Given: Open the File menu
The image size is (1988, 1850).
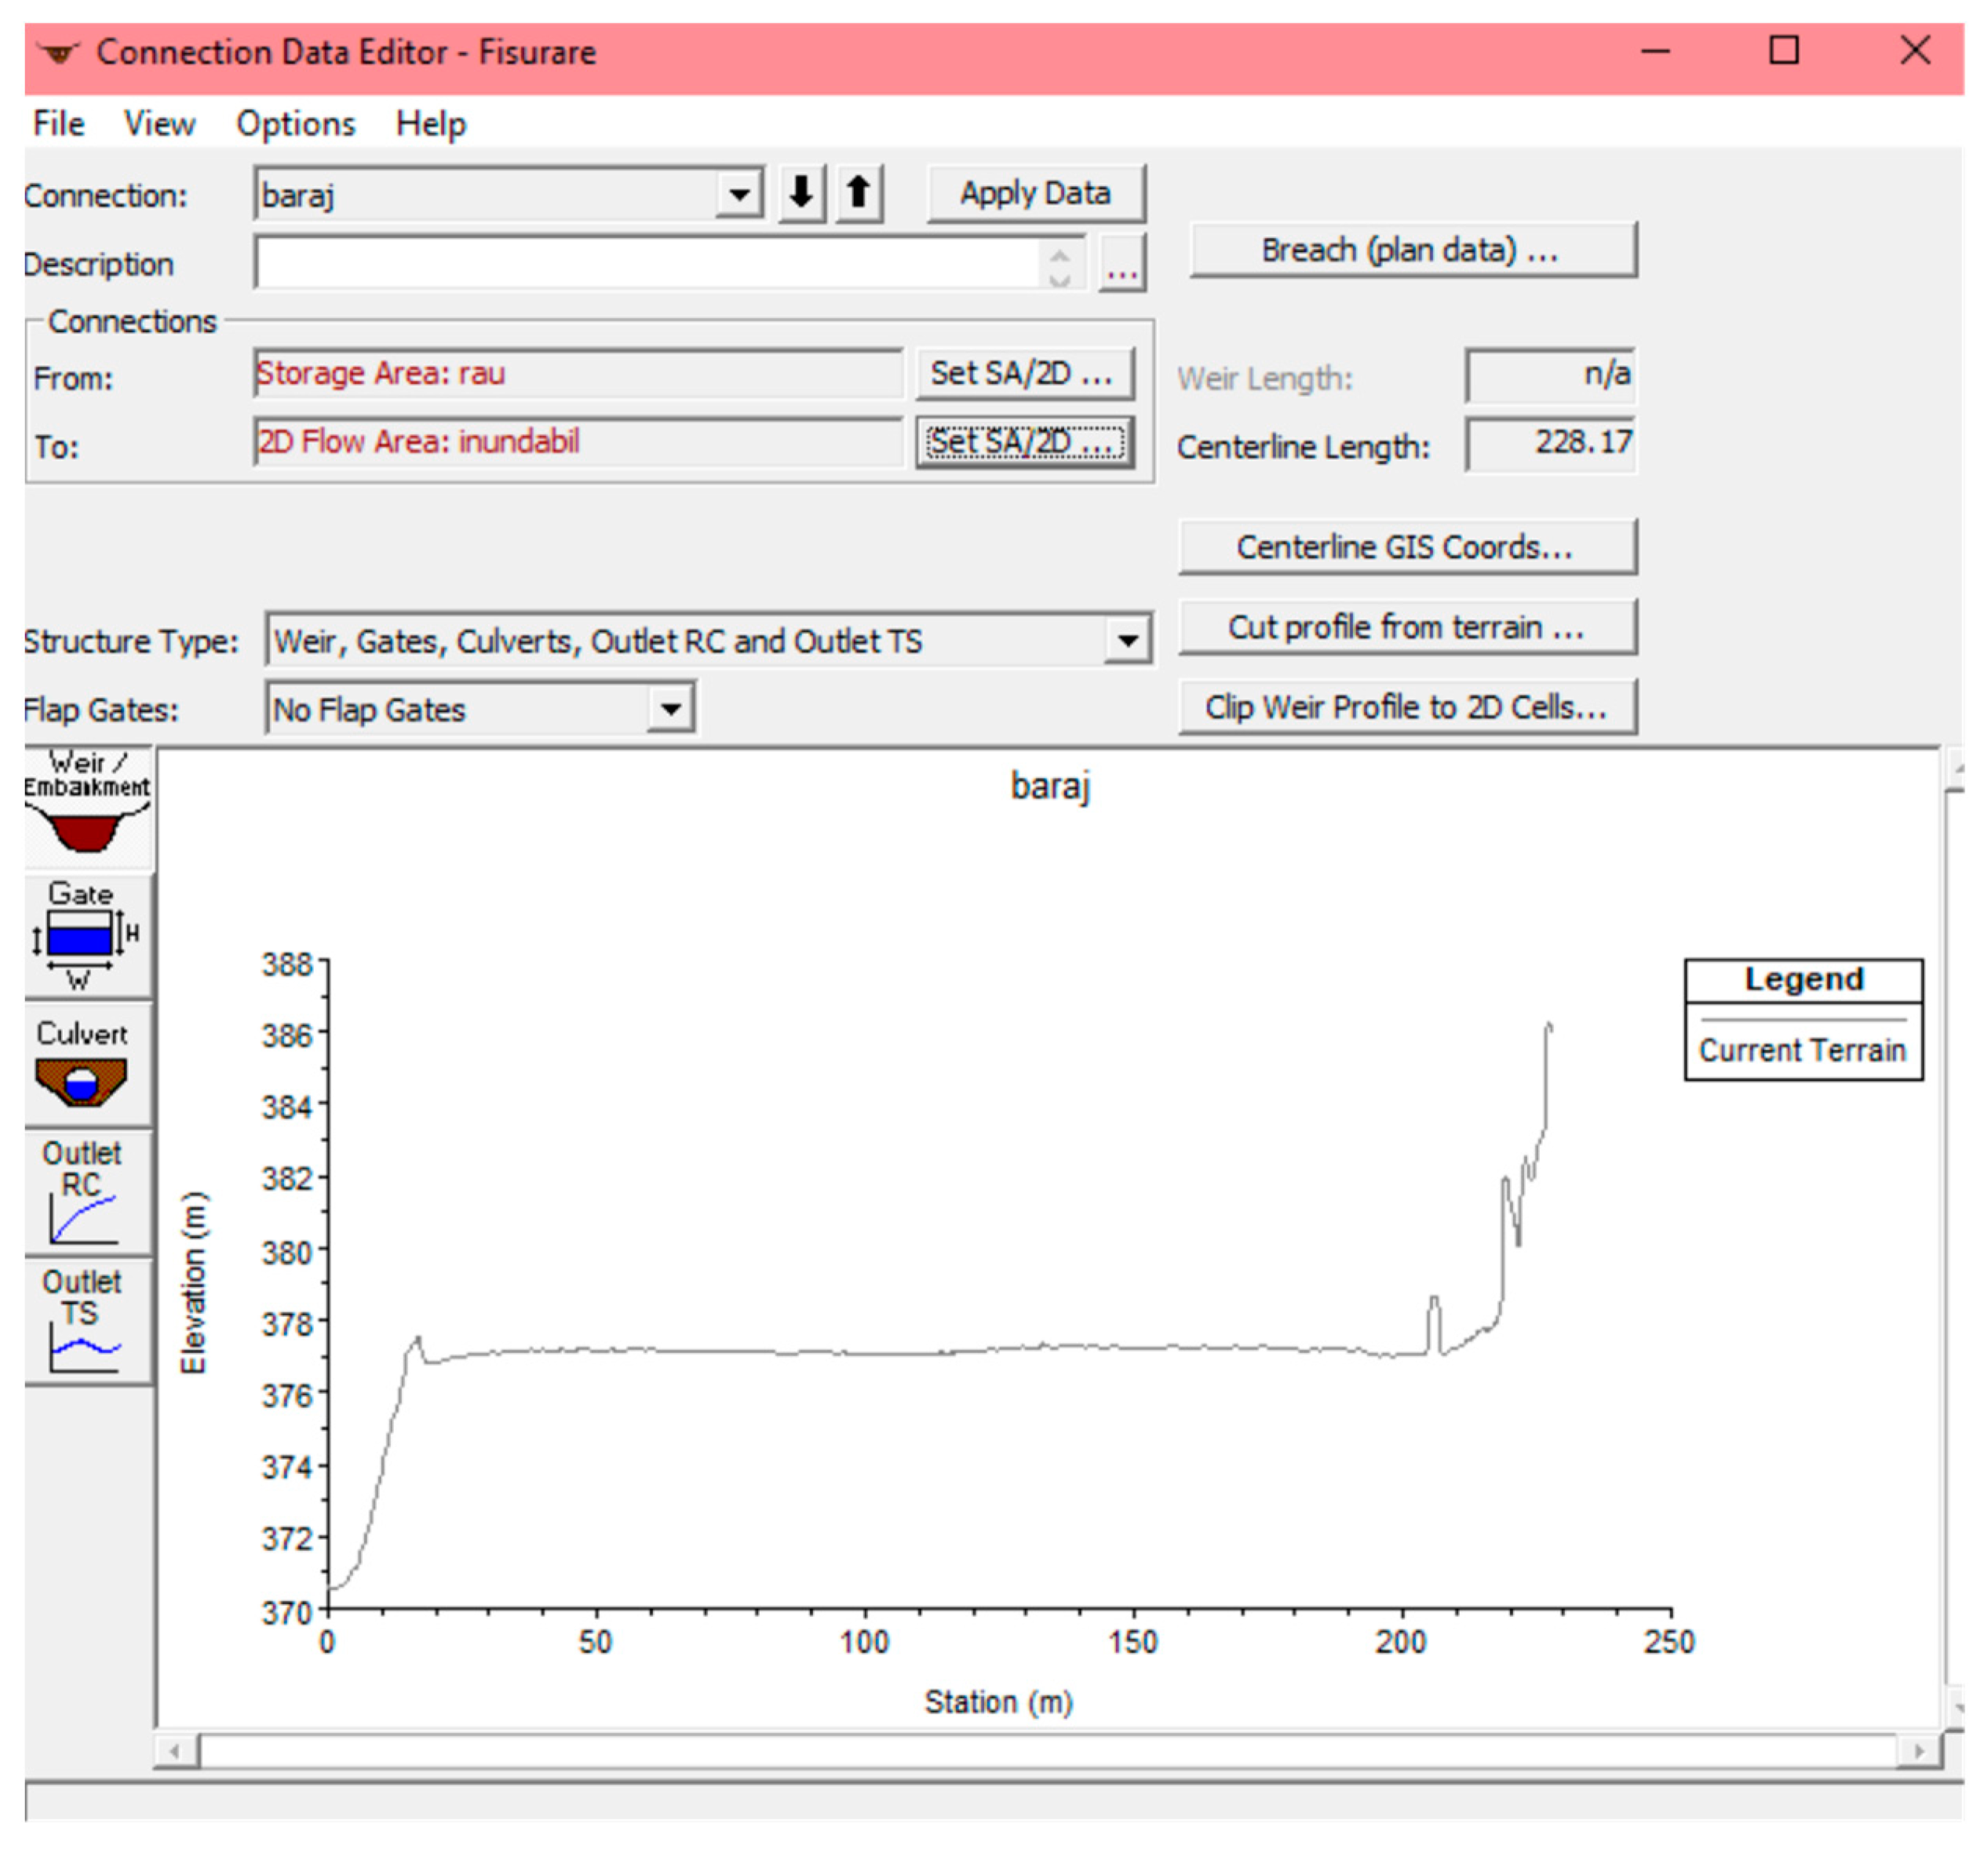Looking at the screenshot, I should pos(58,124).
